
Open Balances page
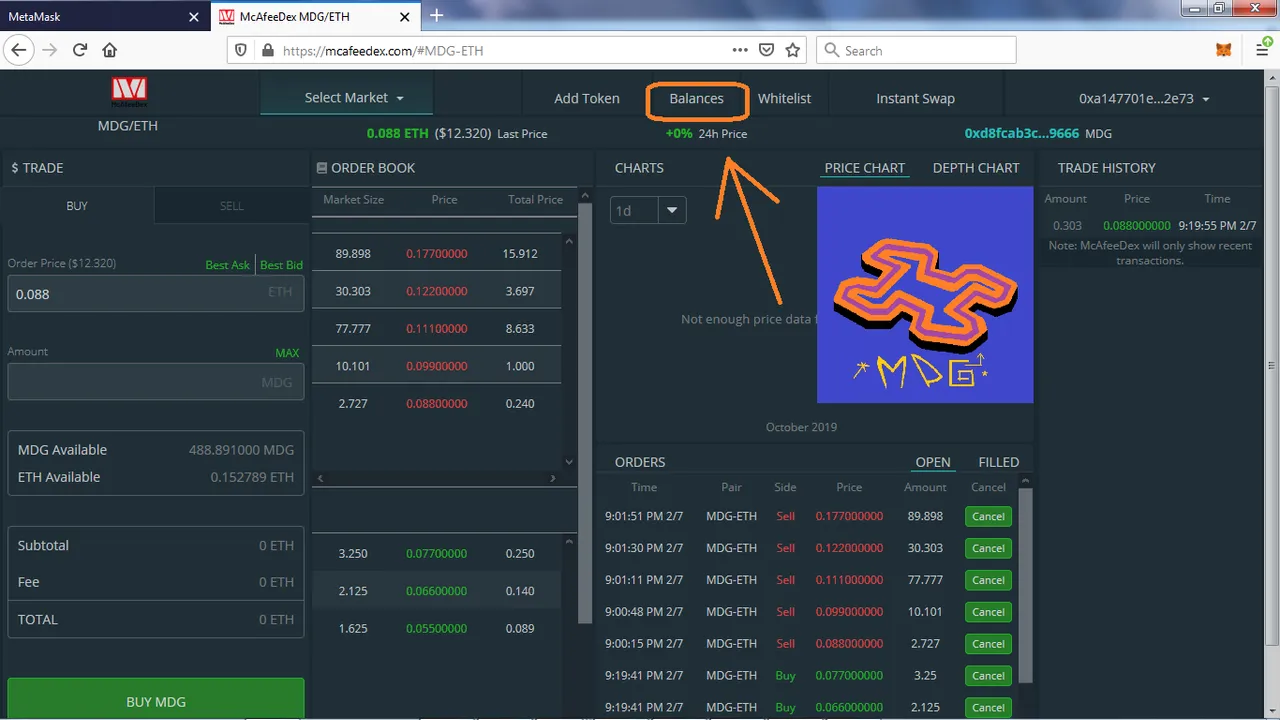click(696, 98)
